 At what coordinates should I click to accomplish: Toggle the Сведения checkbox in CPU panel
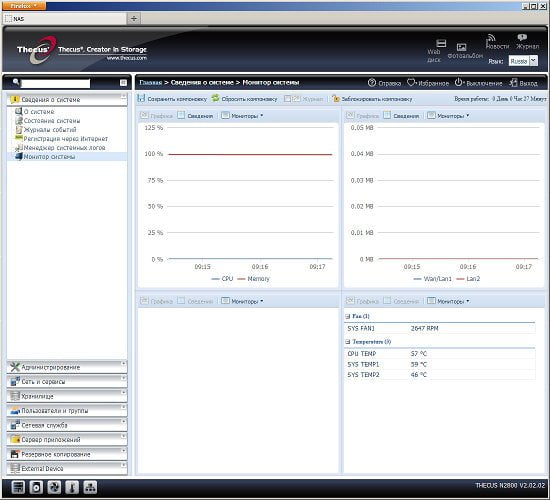[181, 115]
